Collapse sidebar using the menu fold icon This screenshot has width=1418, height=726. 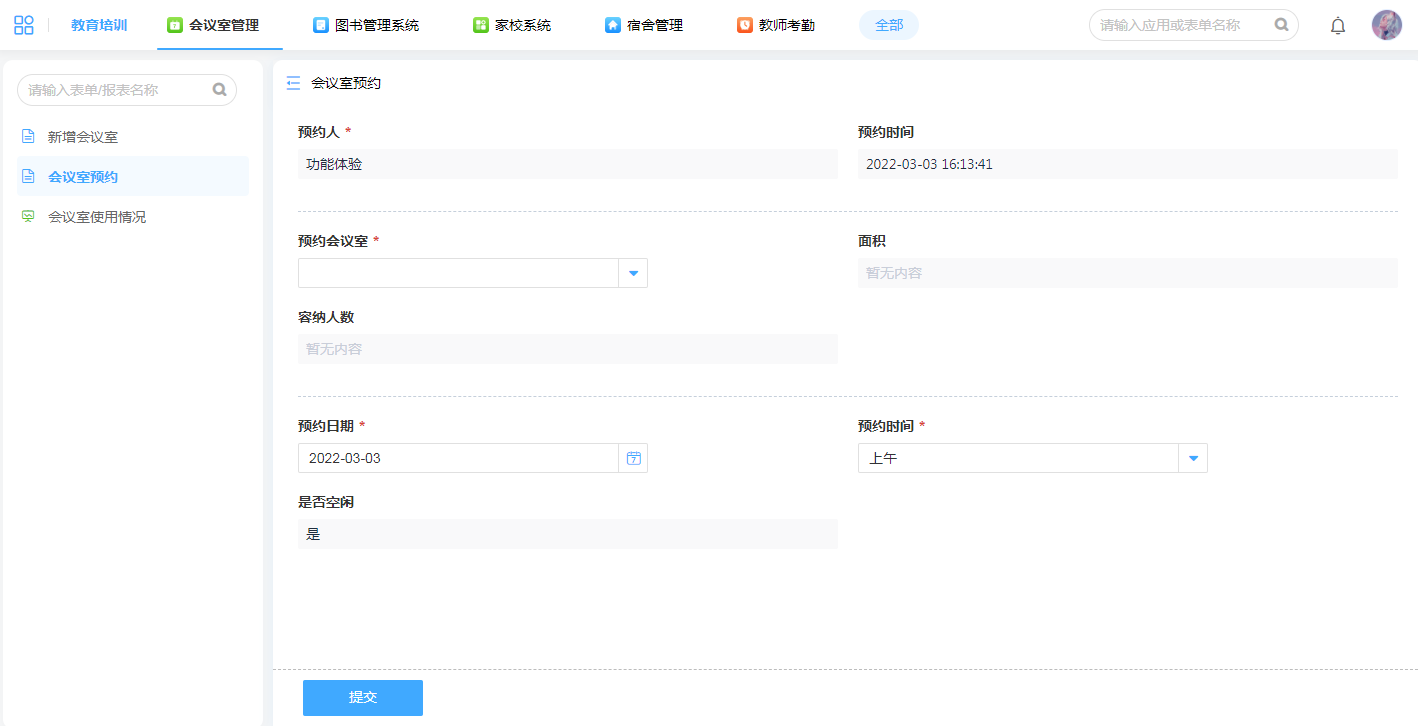(293, 84)
